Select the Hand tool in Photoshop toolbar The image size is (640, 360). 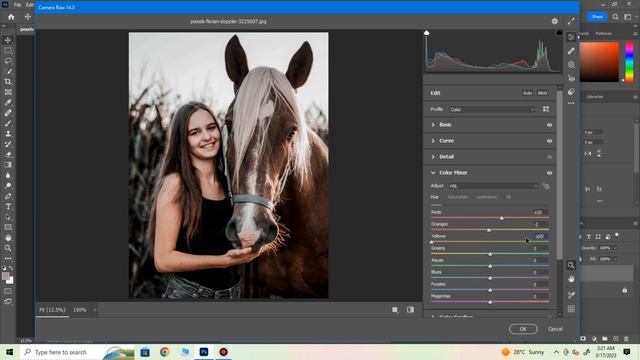(x=8, y=238)
